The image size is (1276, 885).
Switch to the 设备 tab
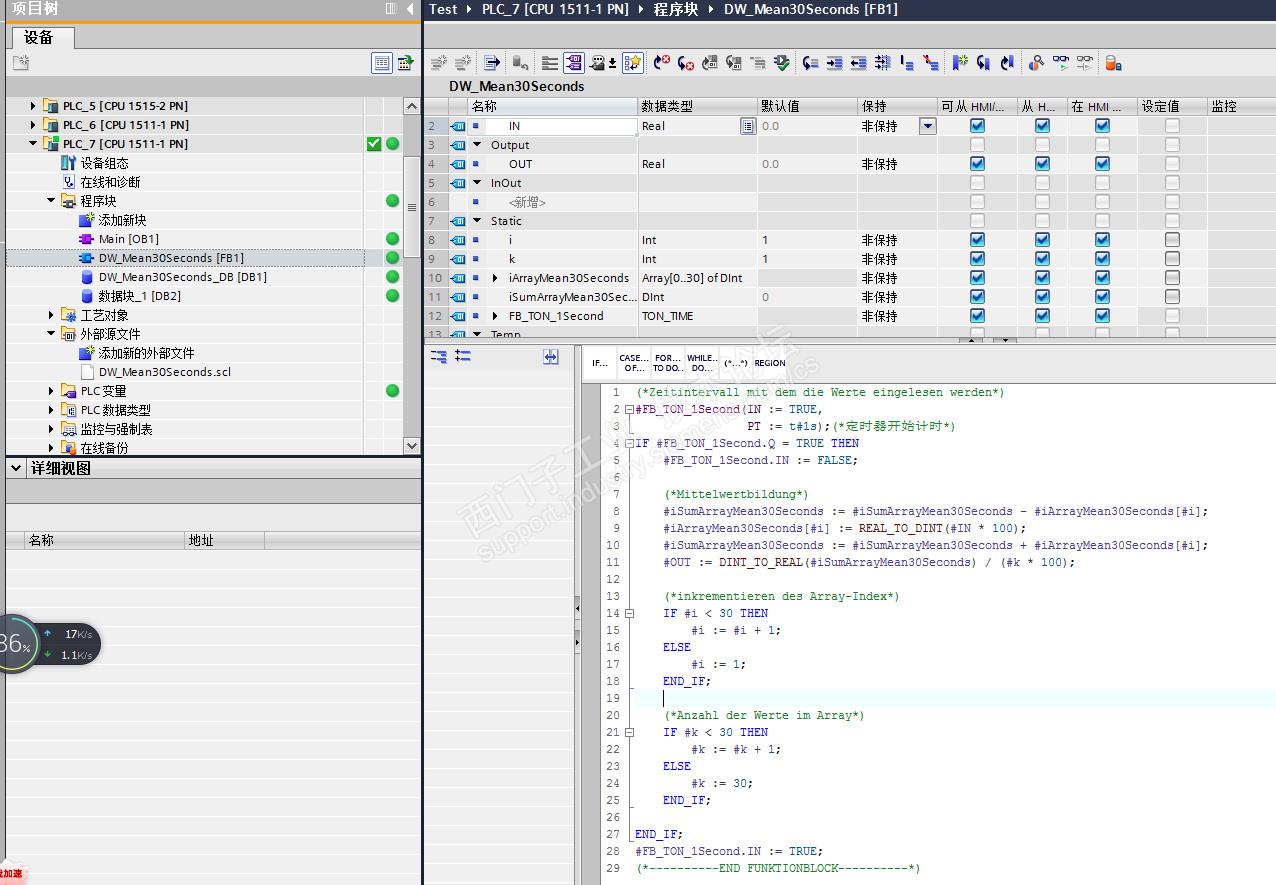(40, 37)
